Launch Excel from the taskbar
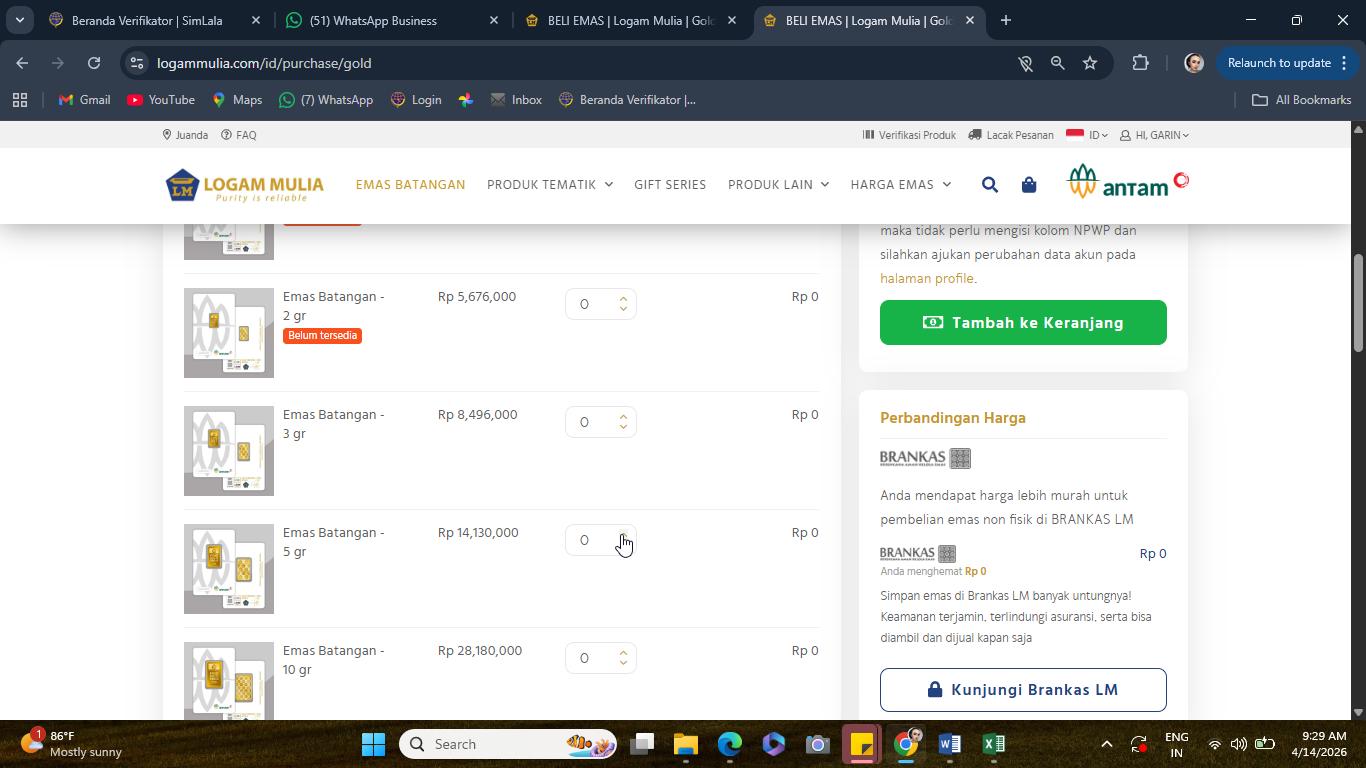This screenshot has height=768, width=1366. coord(993,744)
